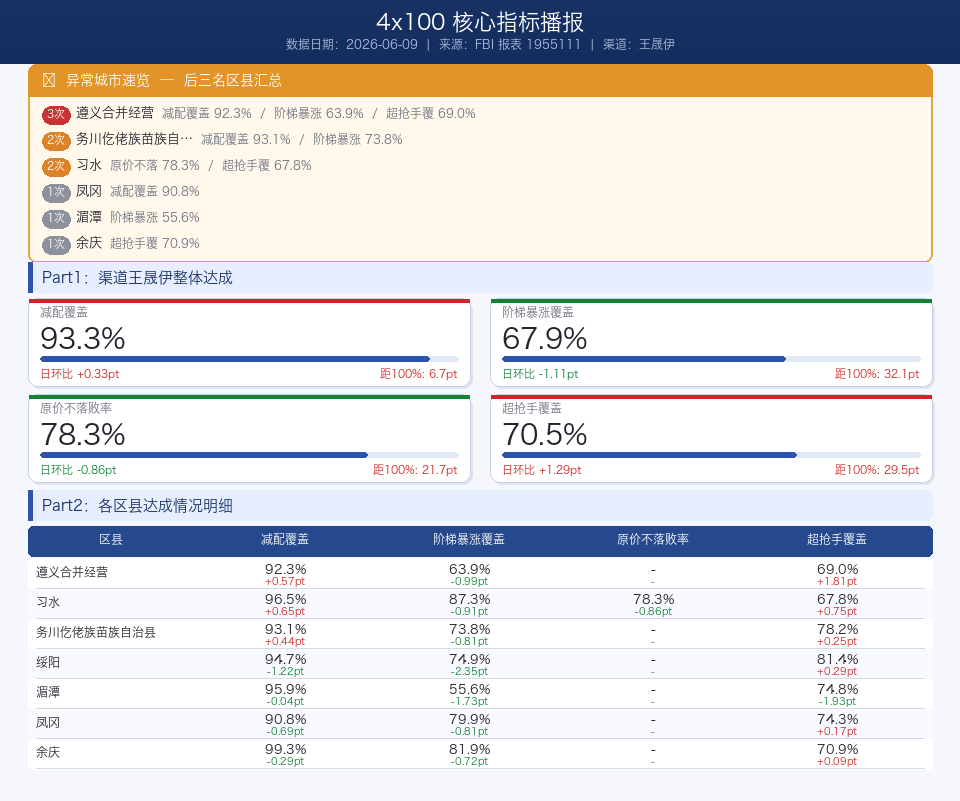Click the Part1 渠道王晟伊整体达成 section heading
The height and width of the screenshot is (801, 960).
pyautogui.click(x=137, y=278)
